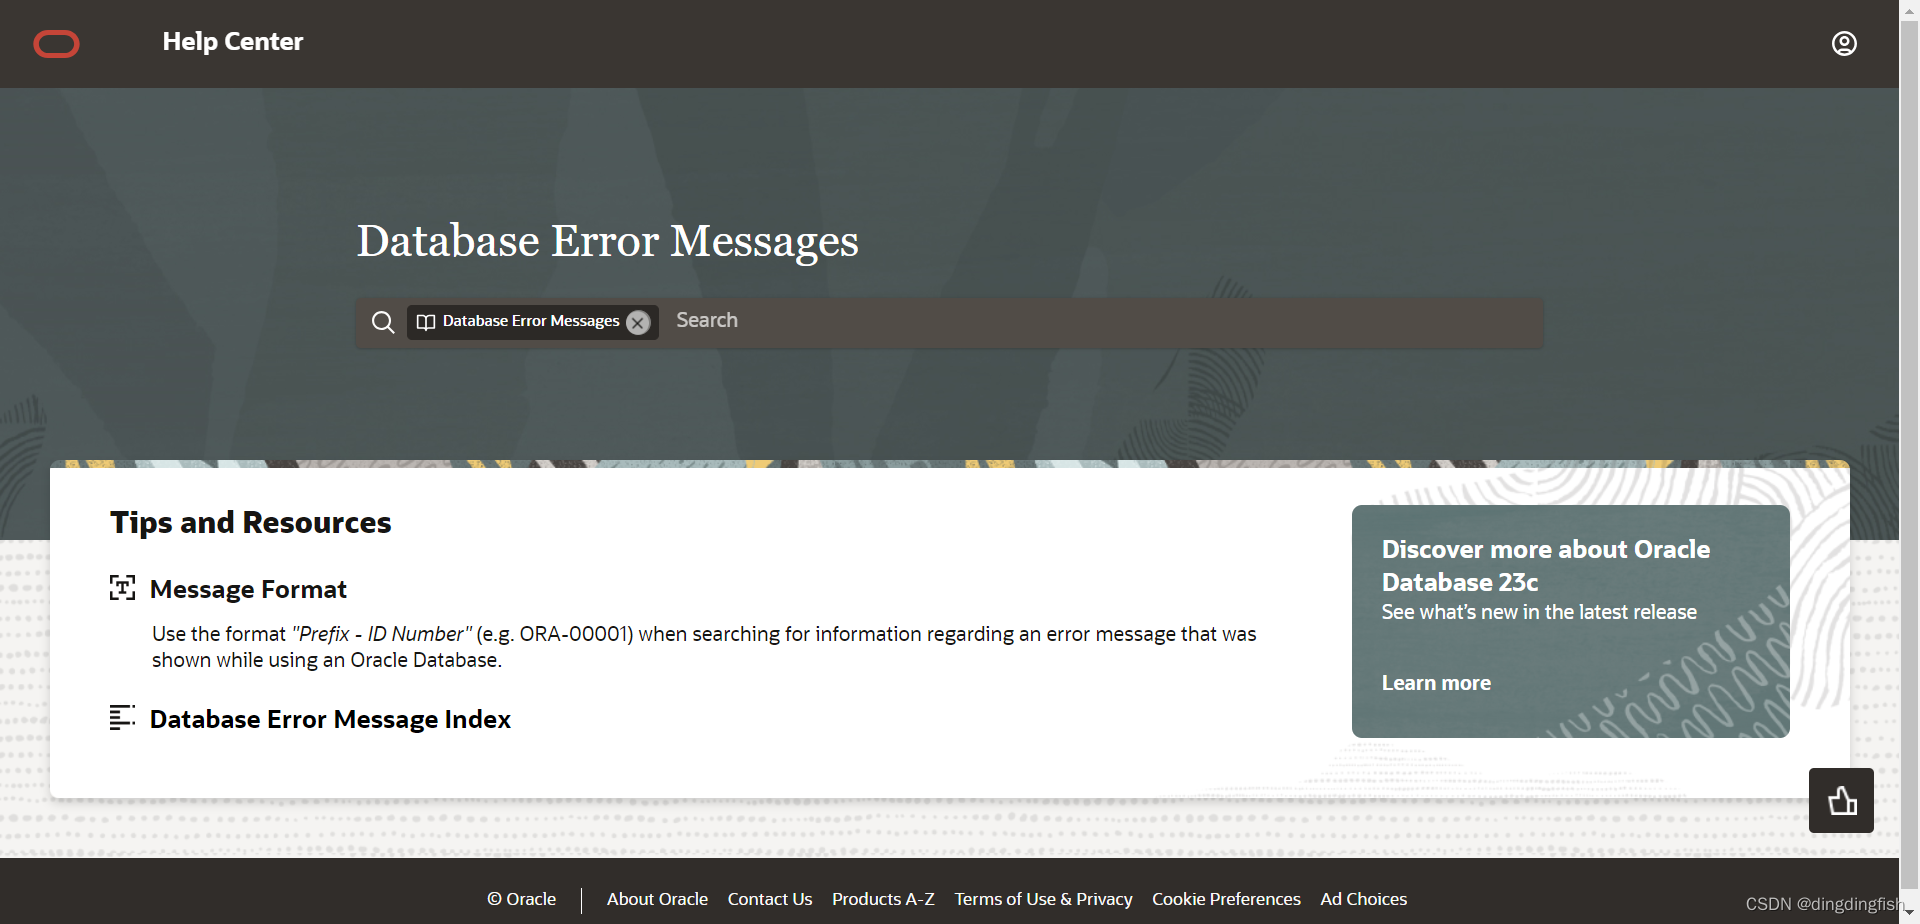Click the Database Error Messages page title
Viewport: 1920px width, 924px height.
(608, 241)
